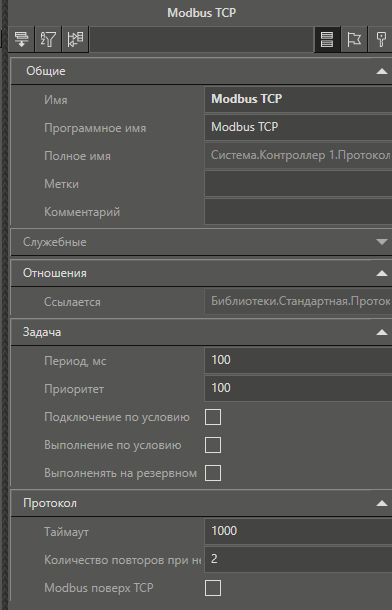Edit the Приоритет value
This screenshot has width=392, height=610.
pyautogui.click(x=298, y=388)
